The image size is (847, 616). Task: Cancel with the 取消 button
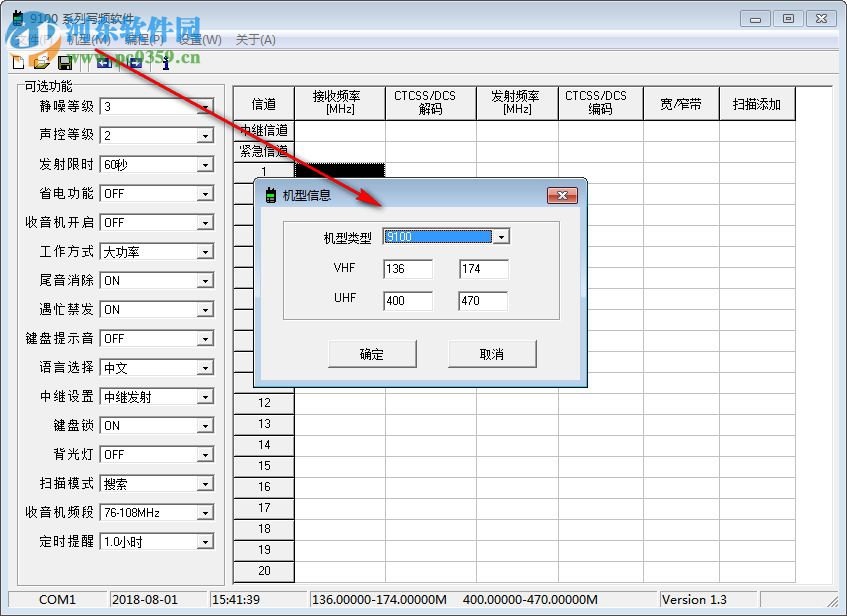[x=492, y=354]
